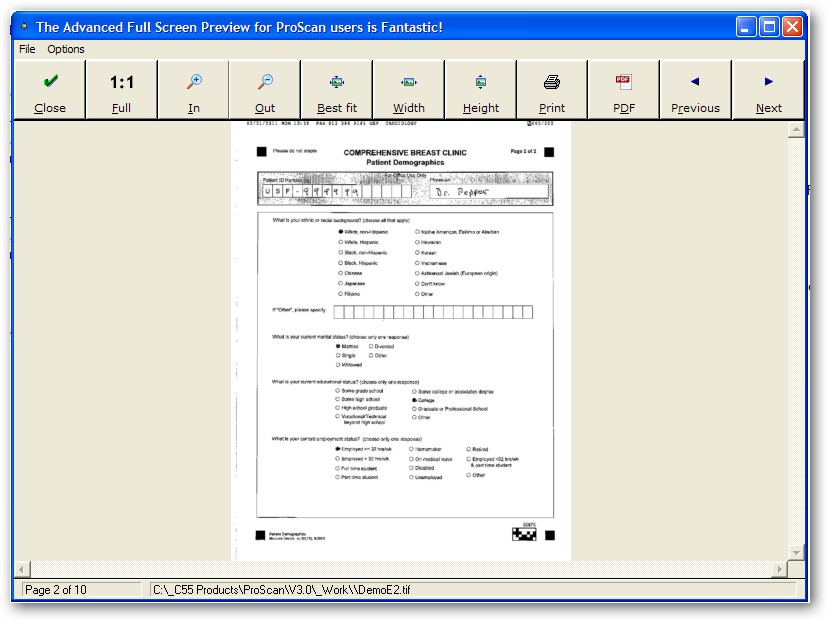Click the vertical scrollbar down arrow

pos(796,552)
